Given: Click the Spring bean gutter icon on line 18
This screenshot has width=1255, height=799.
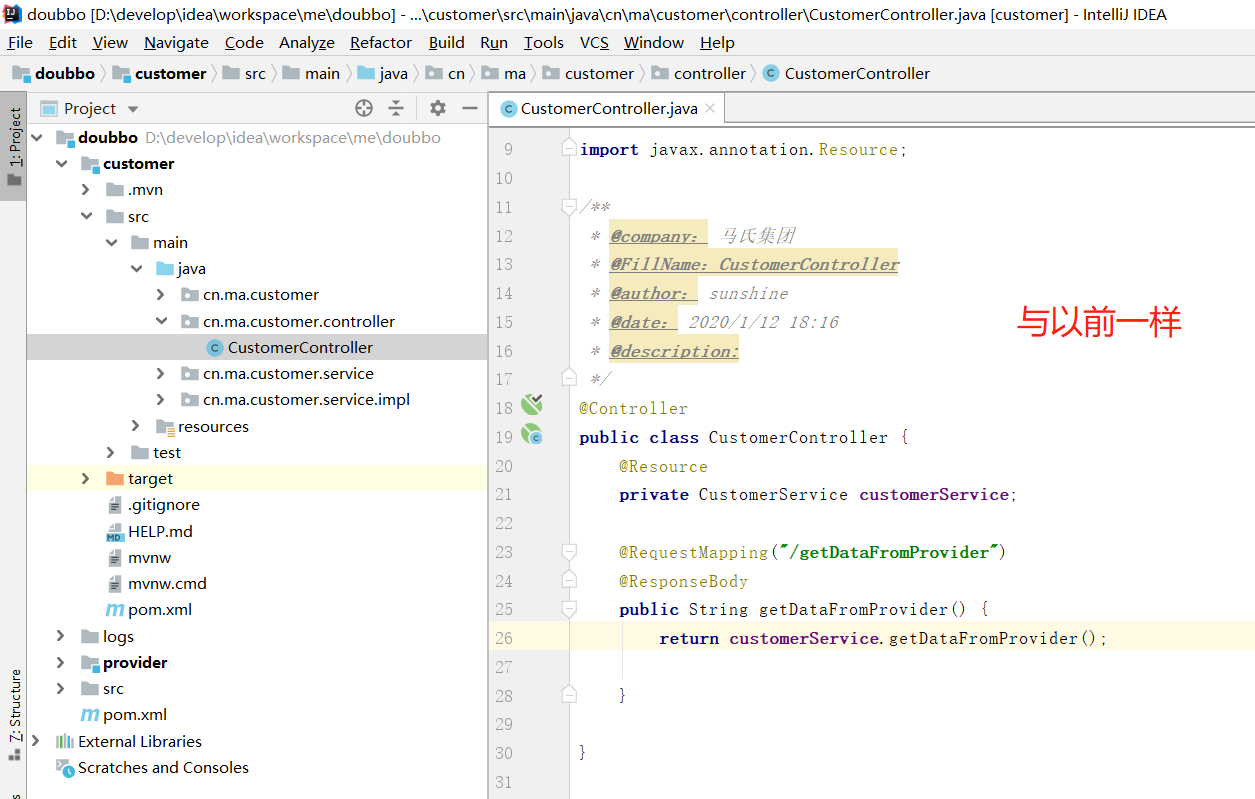Looking at the screenshot, I should [531, 404].
